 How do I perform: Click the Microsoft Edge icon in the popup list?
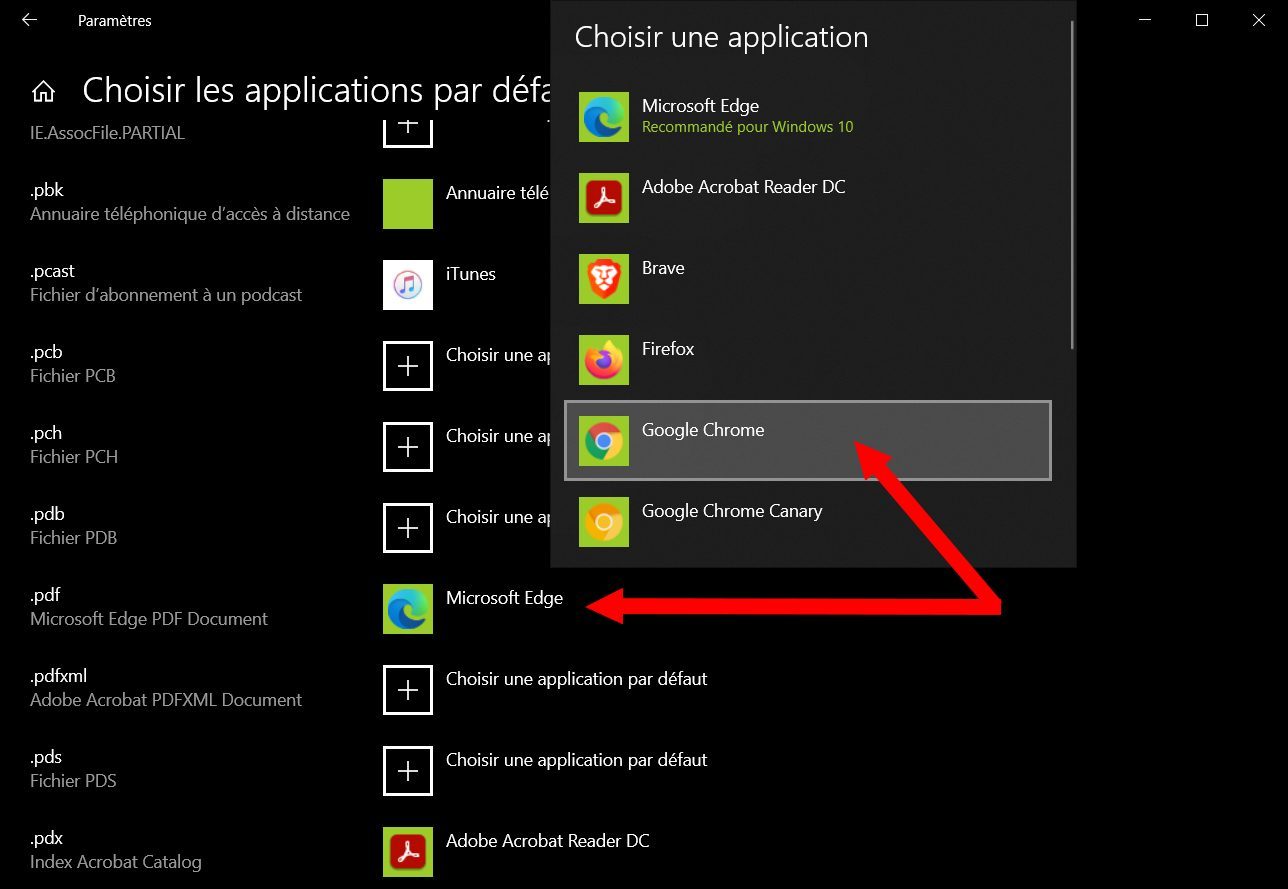coord(604,117)
